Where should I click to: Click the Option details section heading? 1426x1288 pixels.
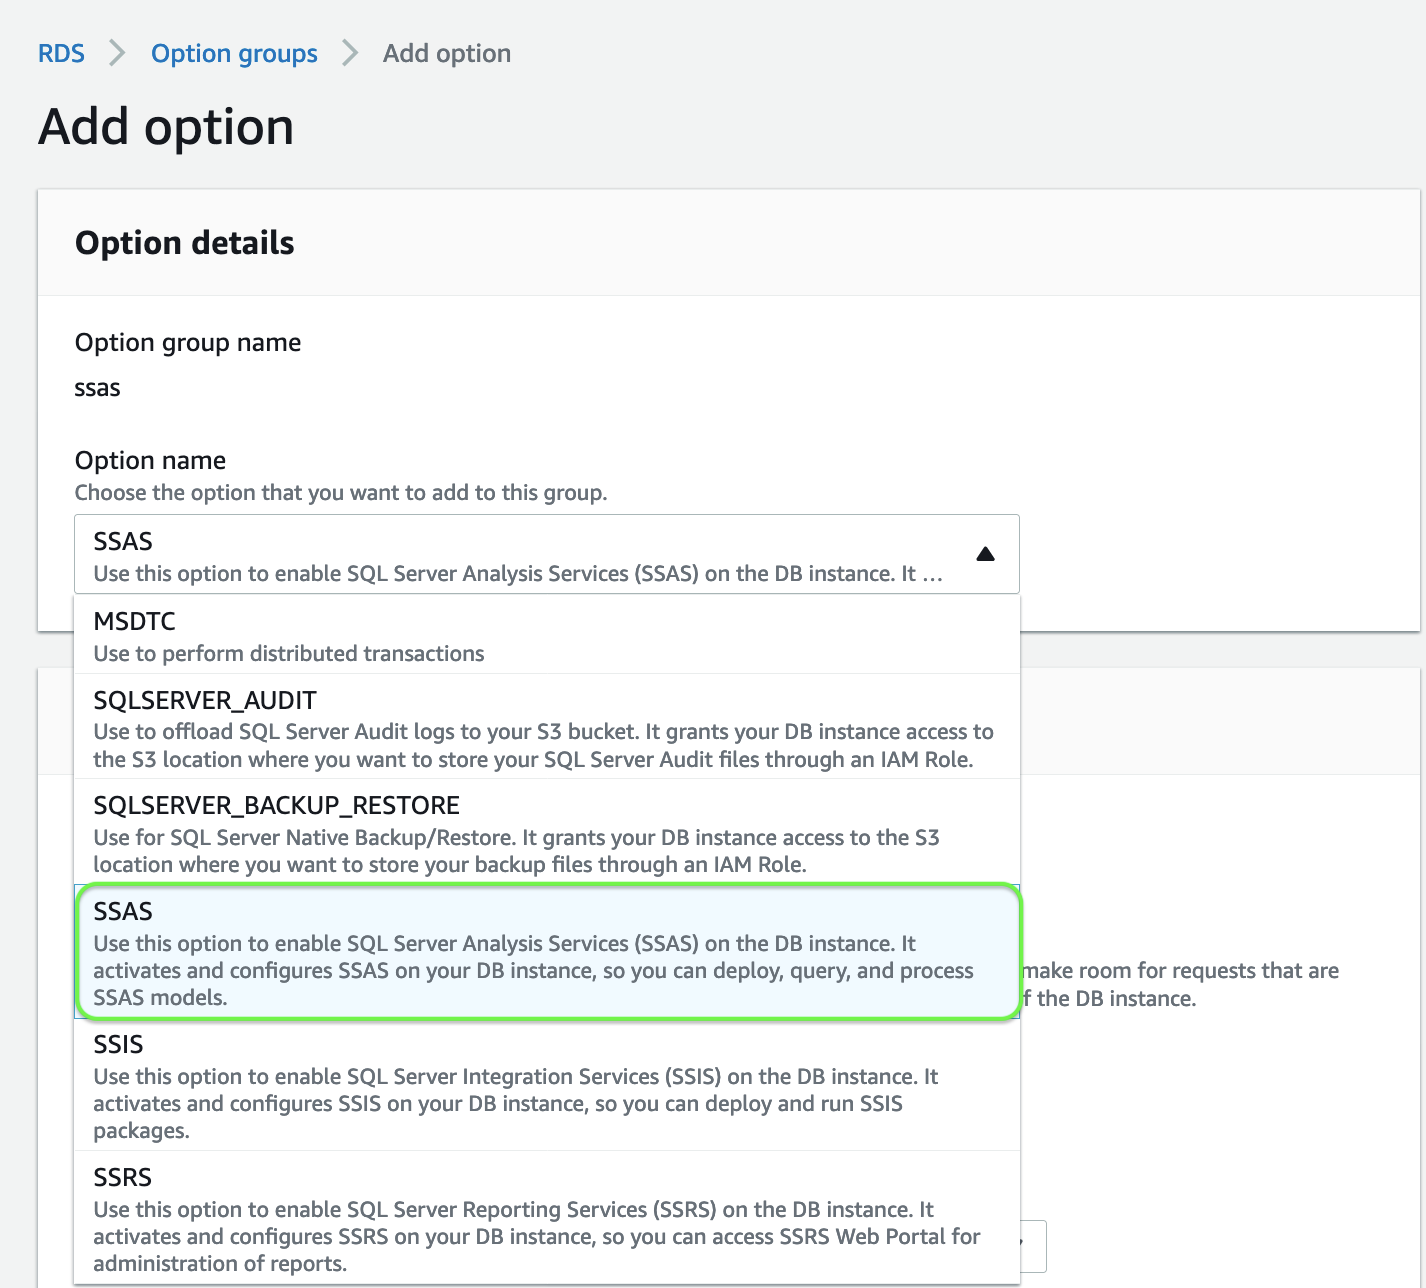coord(185,243)
